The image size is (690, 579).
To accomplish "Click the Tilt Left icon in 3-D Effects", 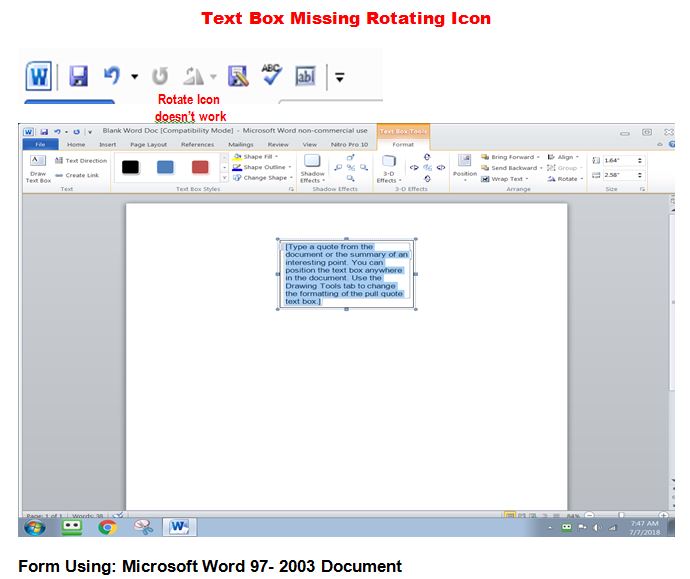I will (414, 167).
